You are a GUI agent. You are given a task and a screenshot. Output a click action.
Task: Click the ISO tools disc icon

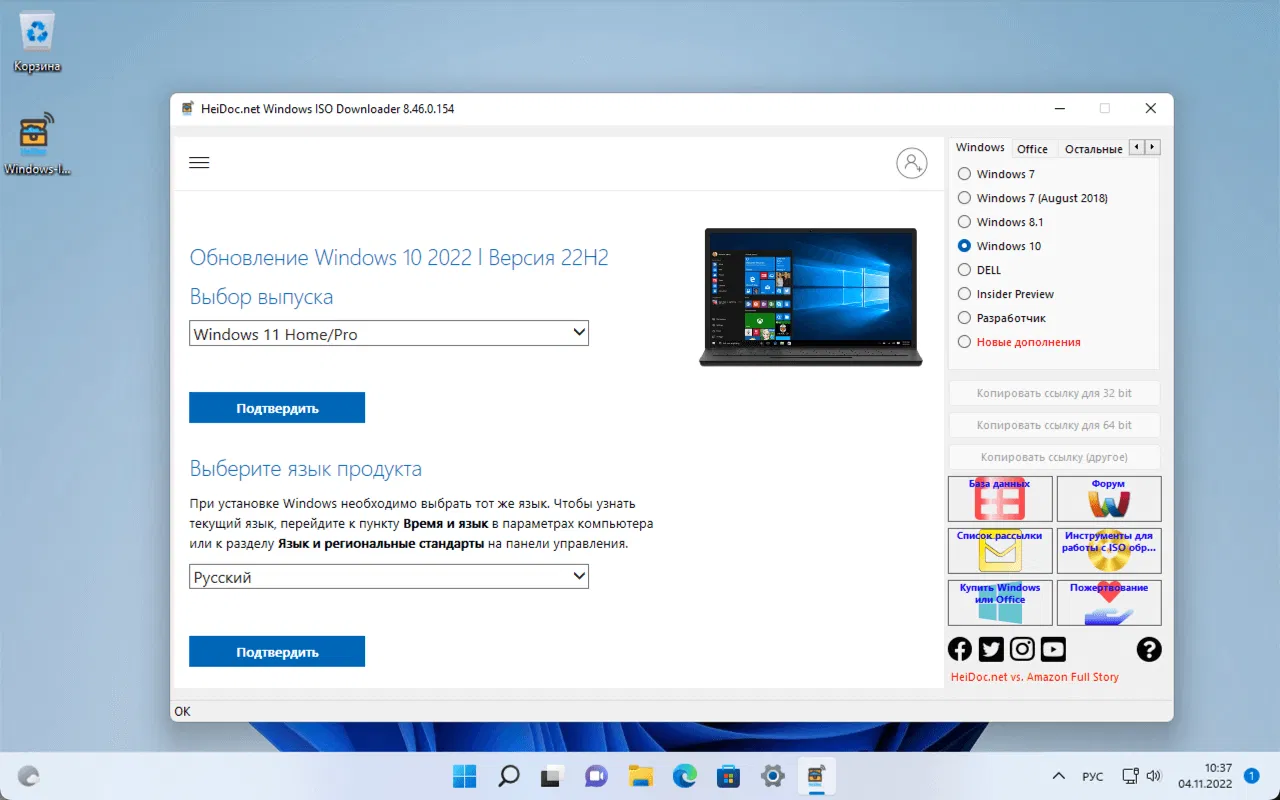coord(1108,551)
